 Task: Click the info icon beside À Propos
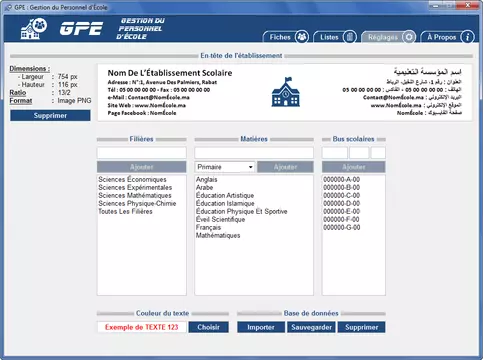(x=467, y=37)
